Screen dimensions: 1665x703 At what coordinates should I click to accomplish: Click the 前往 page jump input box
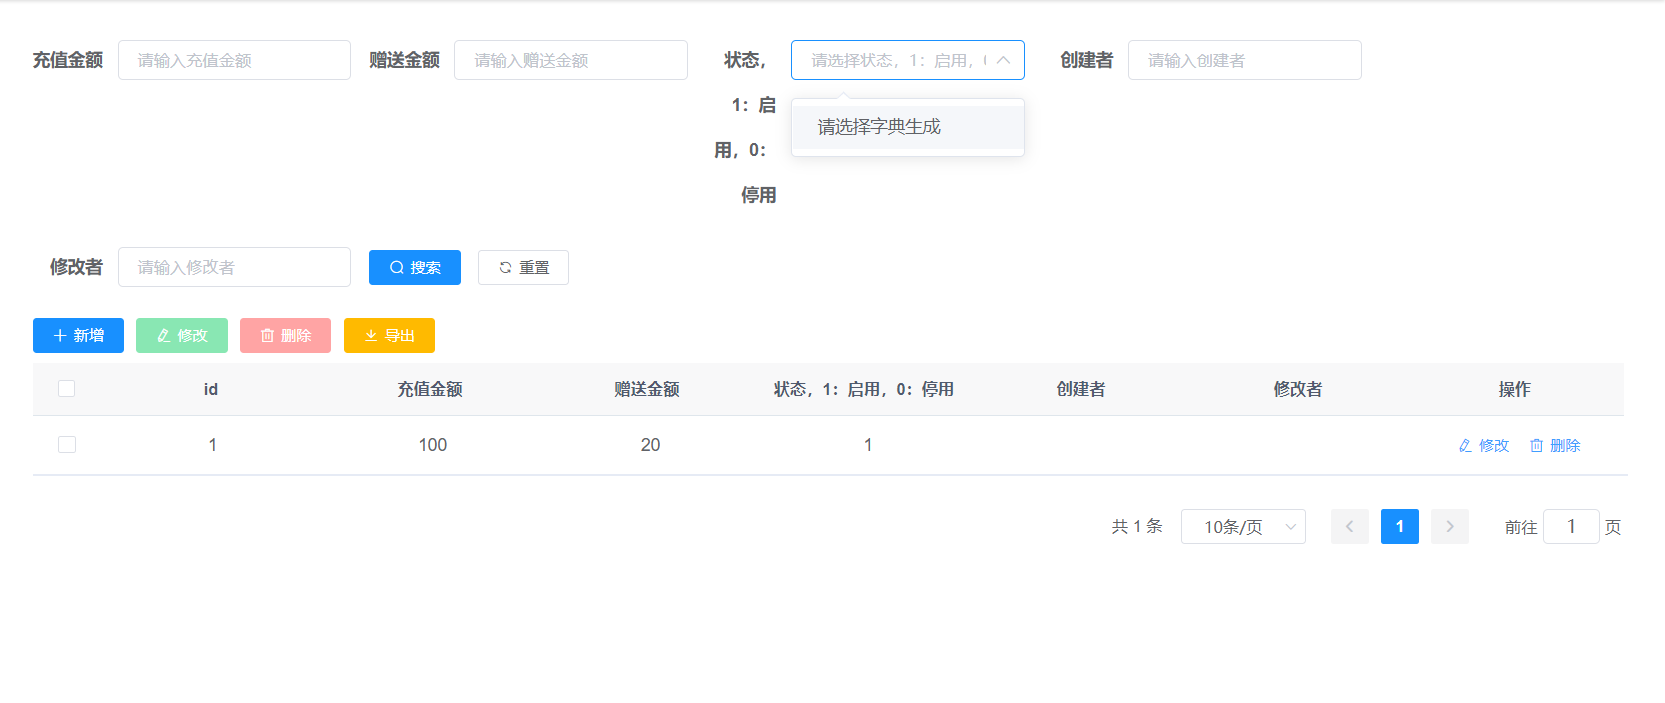(x=1570, y=526)
